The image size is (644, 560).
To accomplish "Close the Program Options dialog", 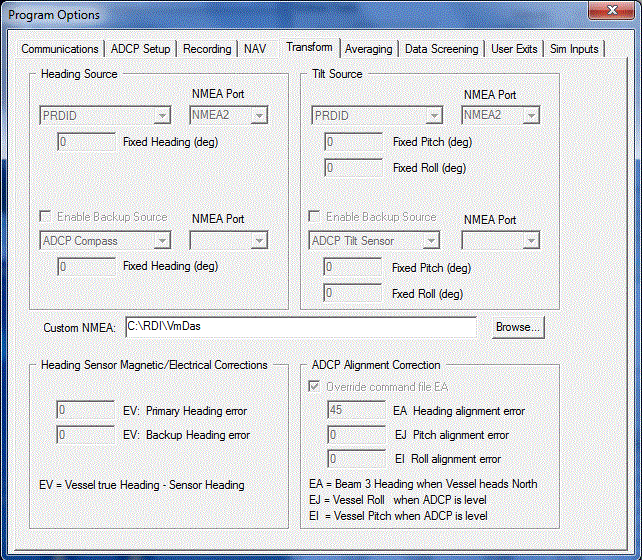I will pyautogui.click(x=612, y=12).
